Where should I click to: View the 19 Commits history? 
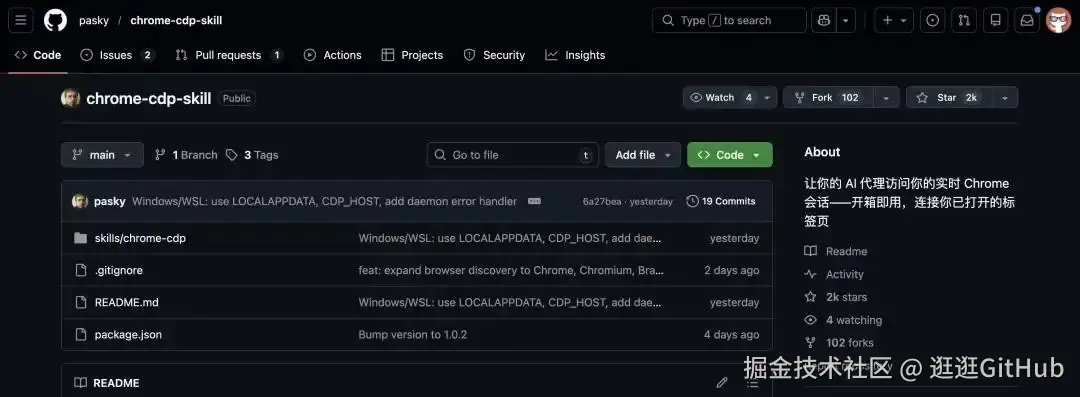tap(721, 201)
